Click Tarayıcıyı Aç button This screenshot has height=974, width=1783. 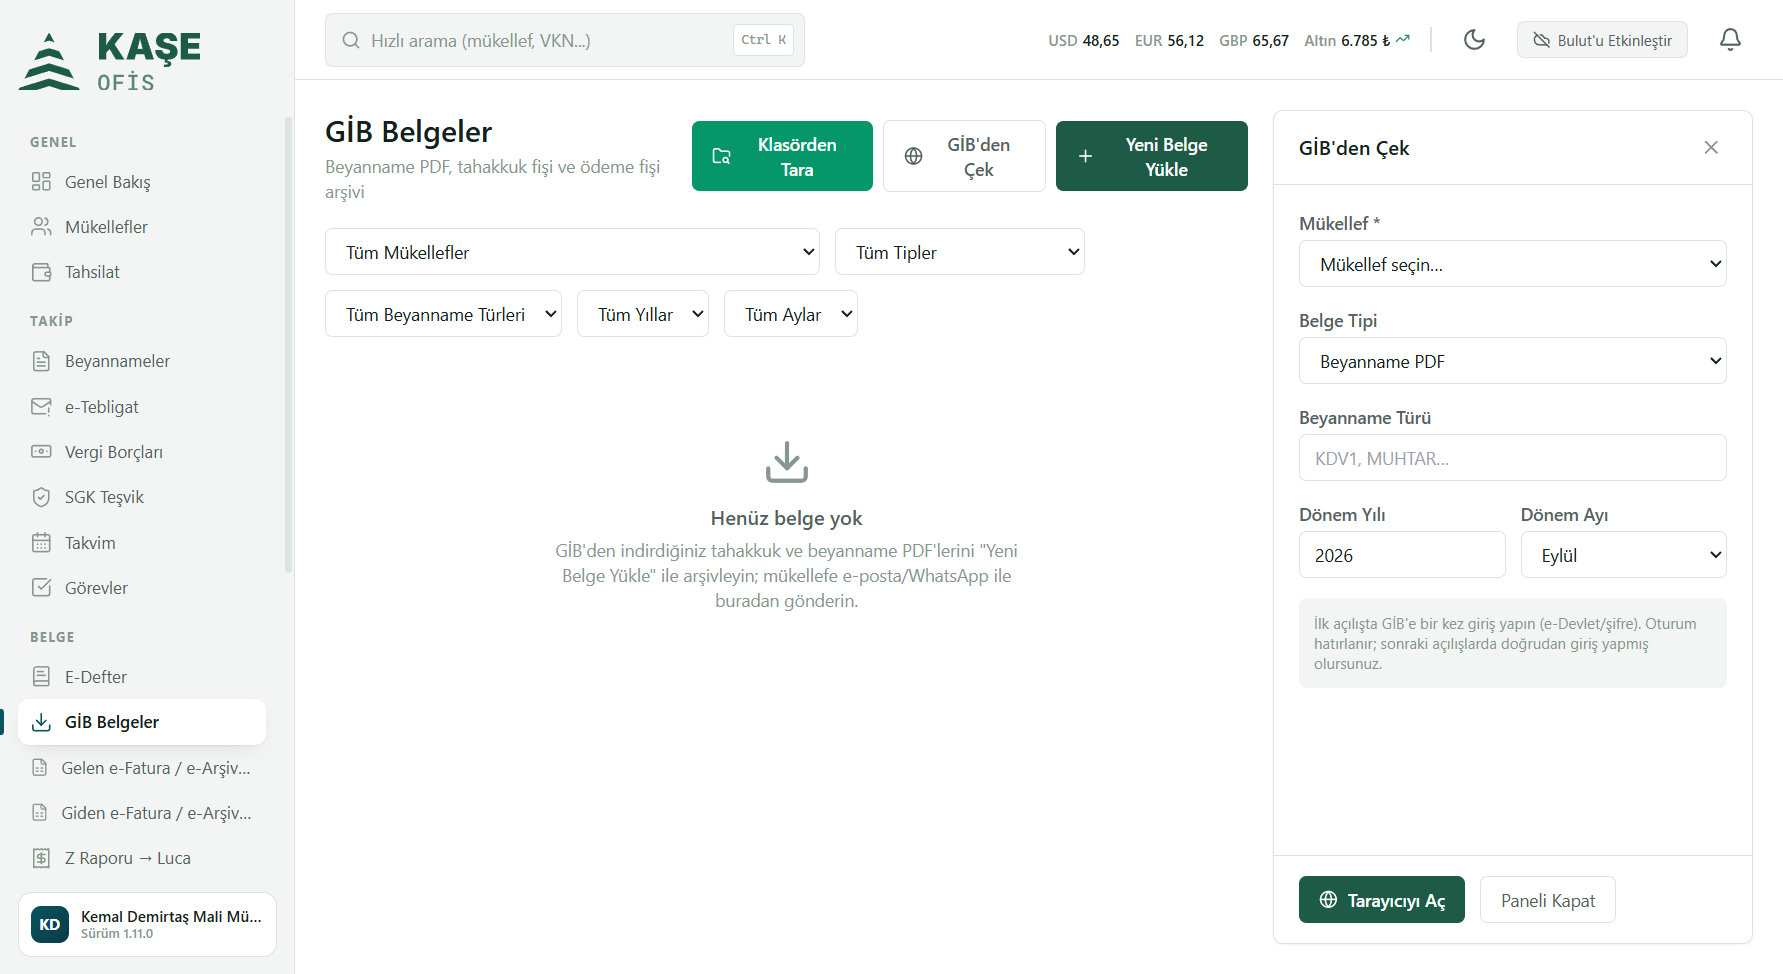tap(1381, 900)
